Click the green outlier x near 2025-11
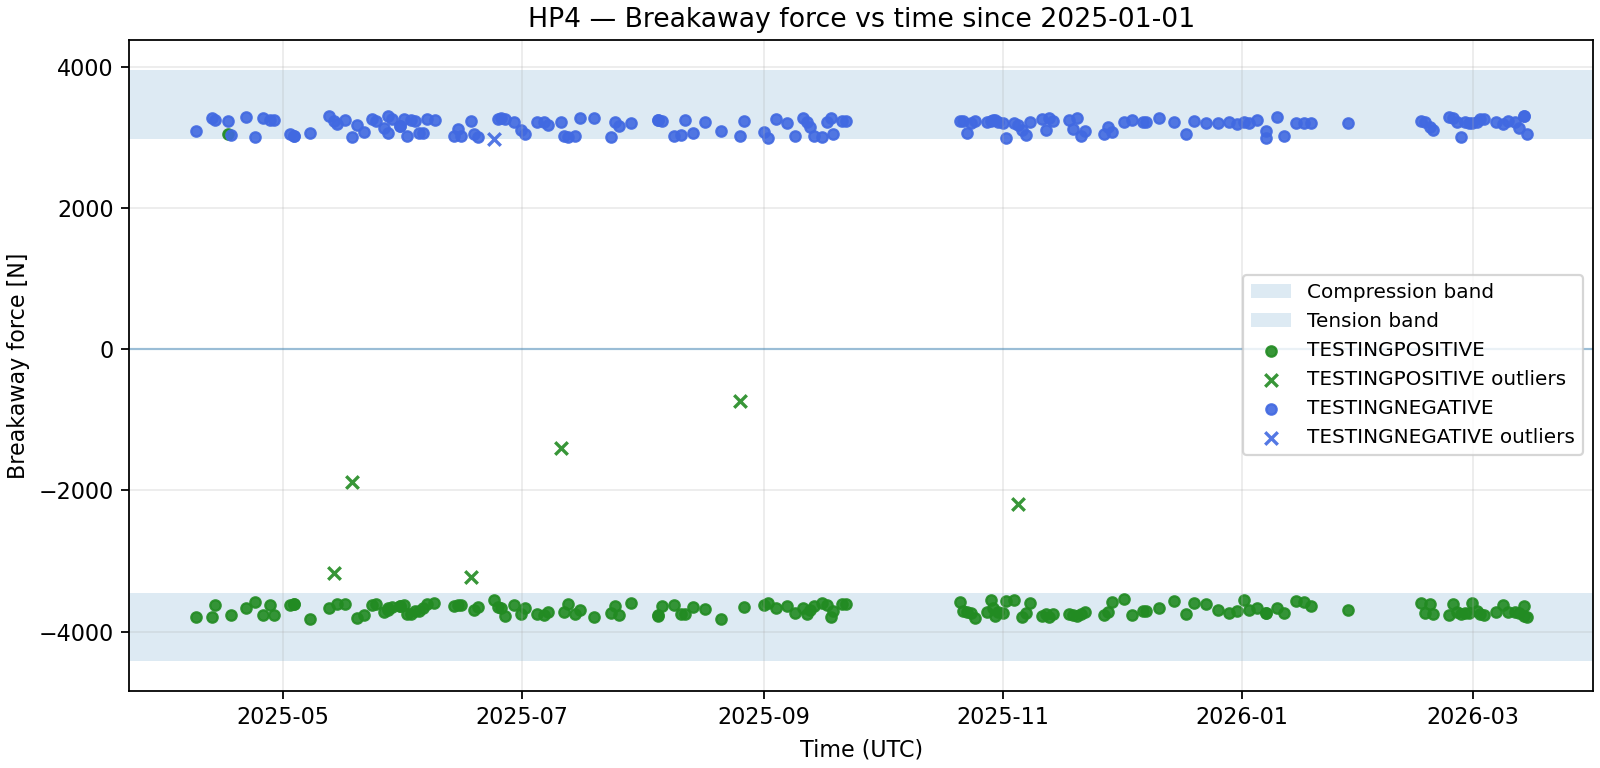Viewport: 1600px width, 768px height. (x=1018, y=504)
